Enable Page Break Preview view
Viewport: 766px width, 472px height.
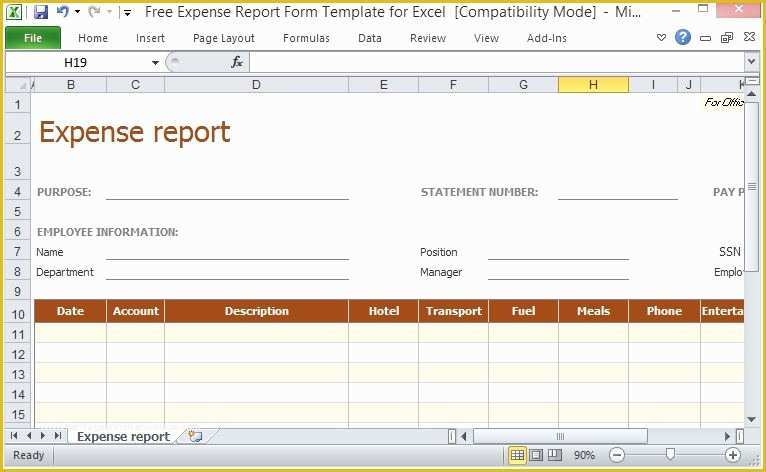pyautogui.click(x=554, y=455)
